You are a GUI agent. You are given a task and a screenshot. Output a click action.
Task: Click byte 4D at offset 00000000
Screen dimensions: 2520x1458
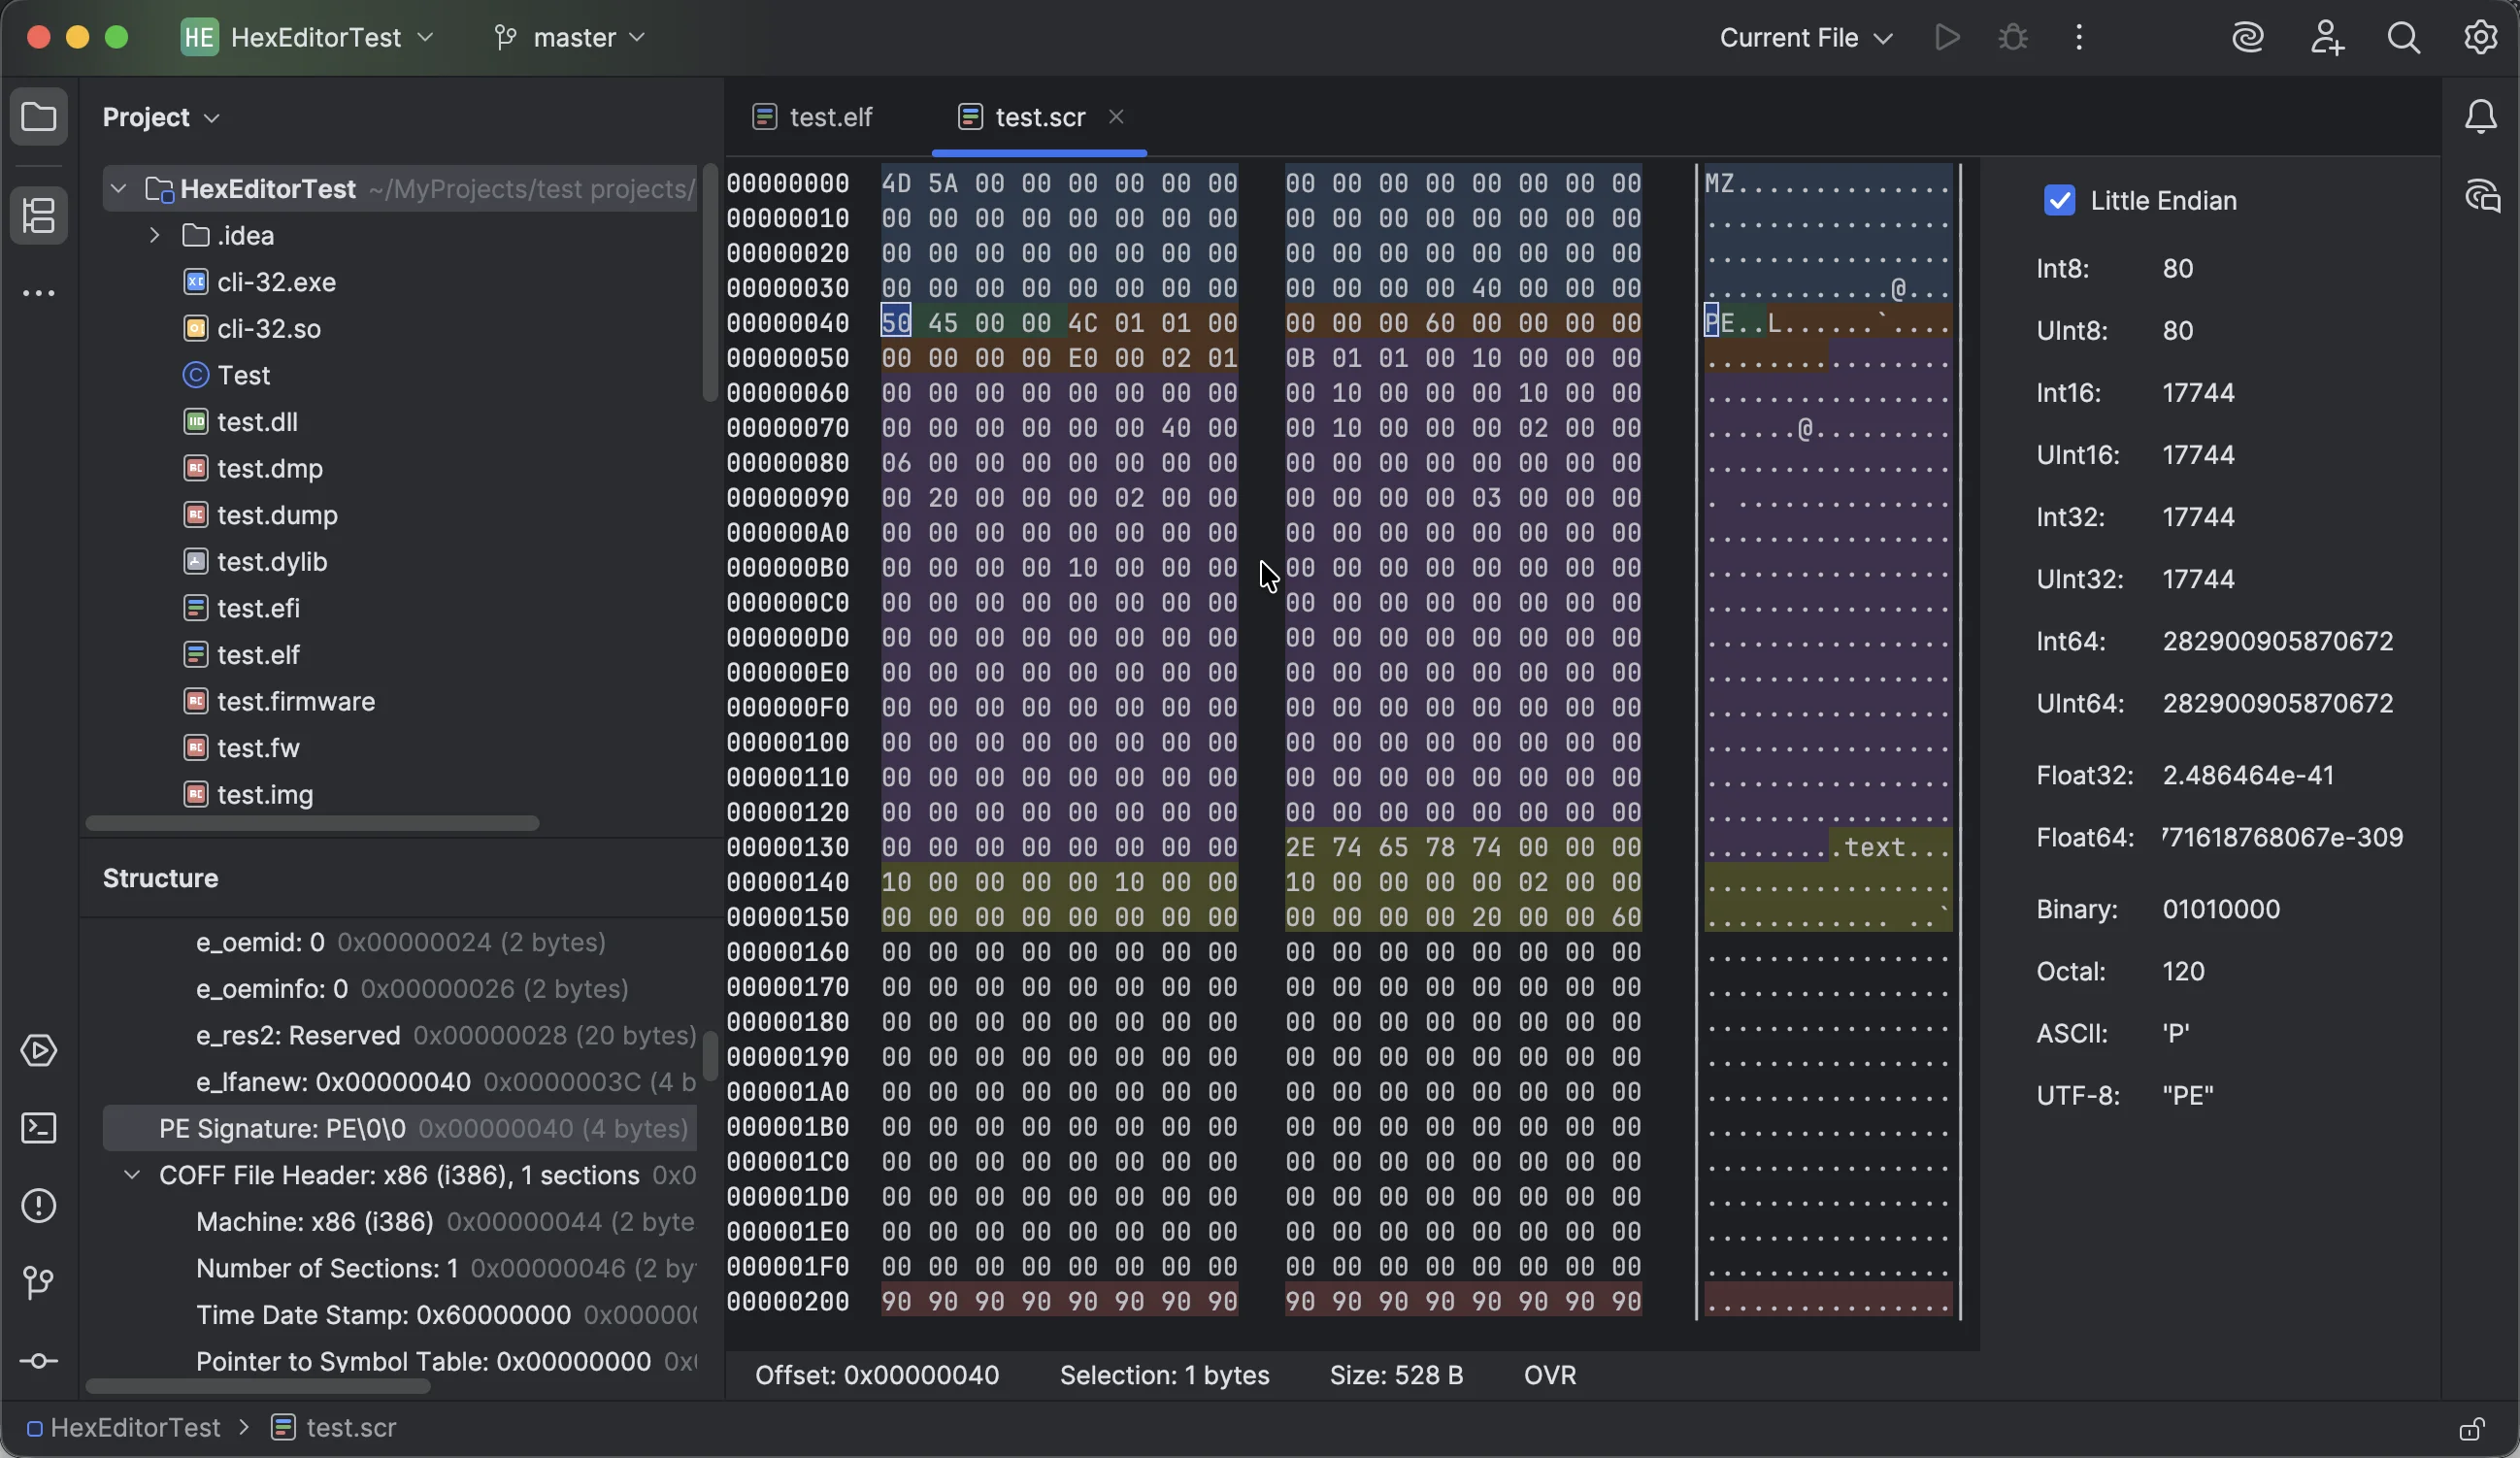pyautogui.click(x=896, y=183)
